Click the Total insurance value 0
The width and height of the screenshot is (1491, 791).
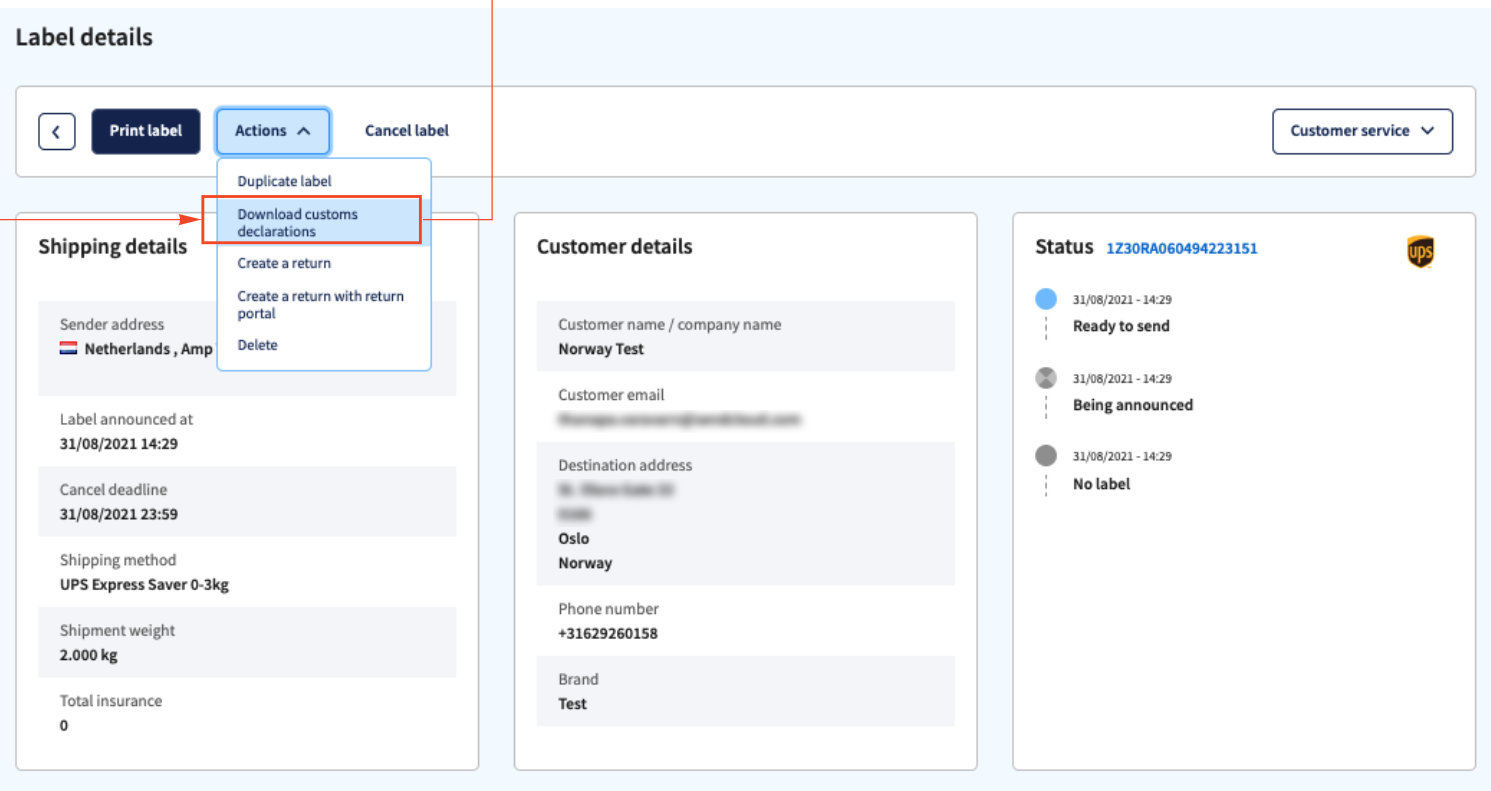[64, 726]
